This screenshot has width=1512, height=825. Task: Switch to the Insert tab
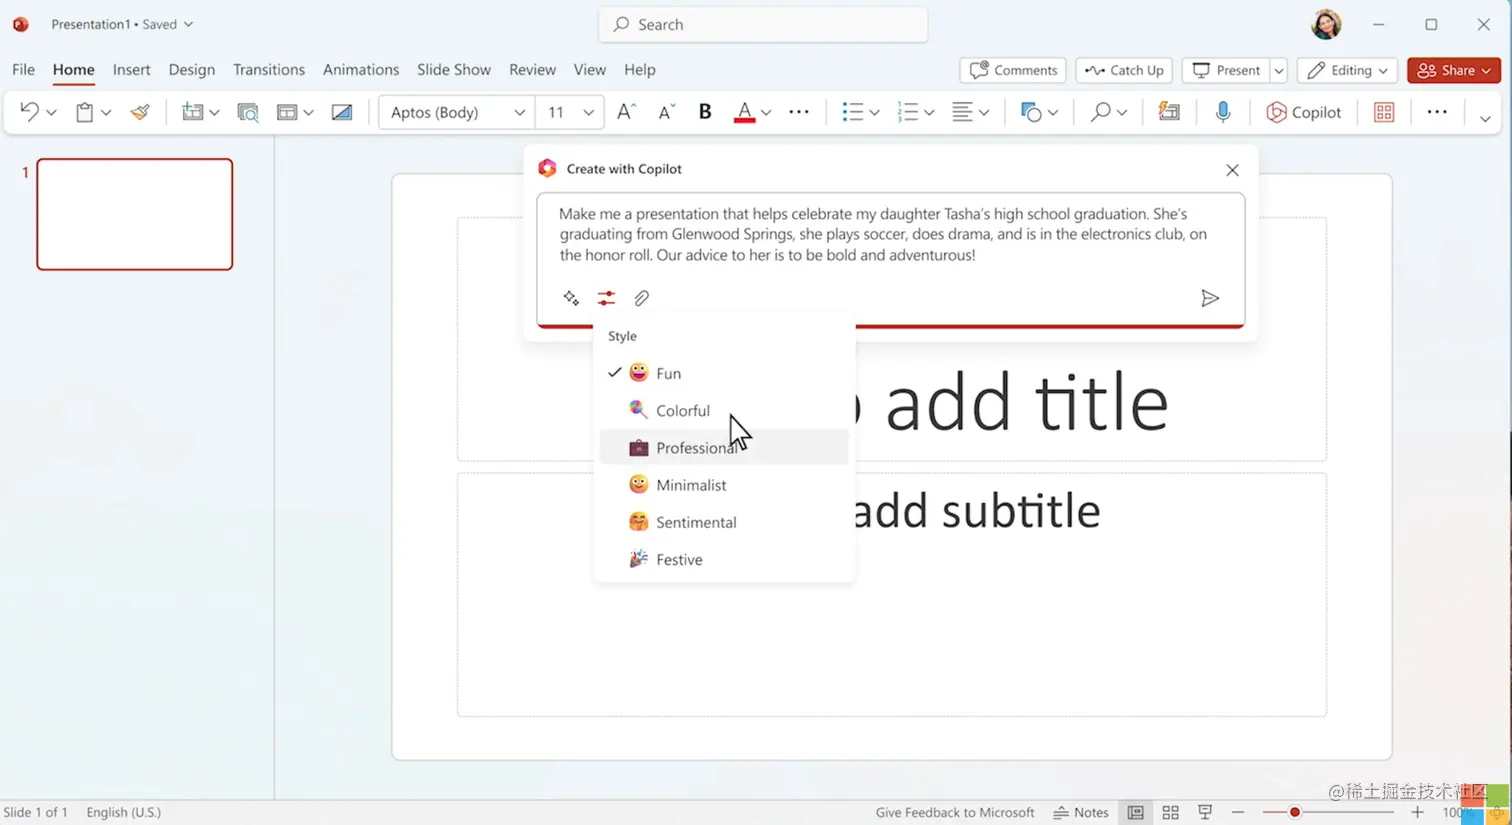click(x=131, y=69)
